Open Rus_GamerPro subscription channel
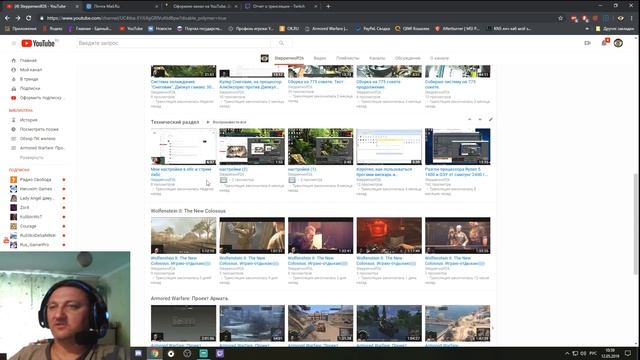The height and width of the screenshot is (360, 640). pos(34,245)
